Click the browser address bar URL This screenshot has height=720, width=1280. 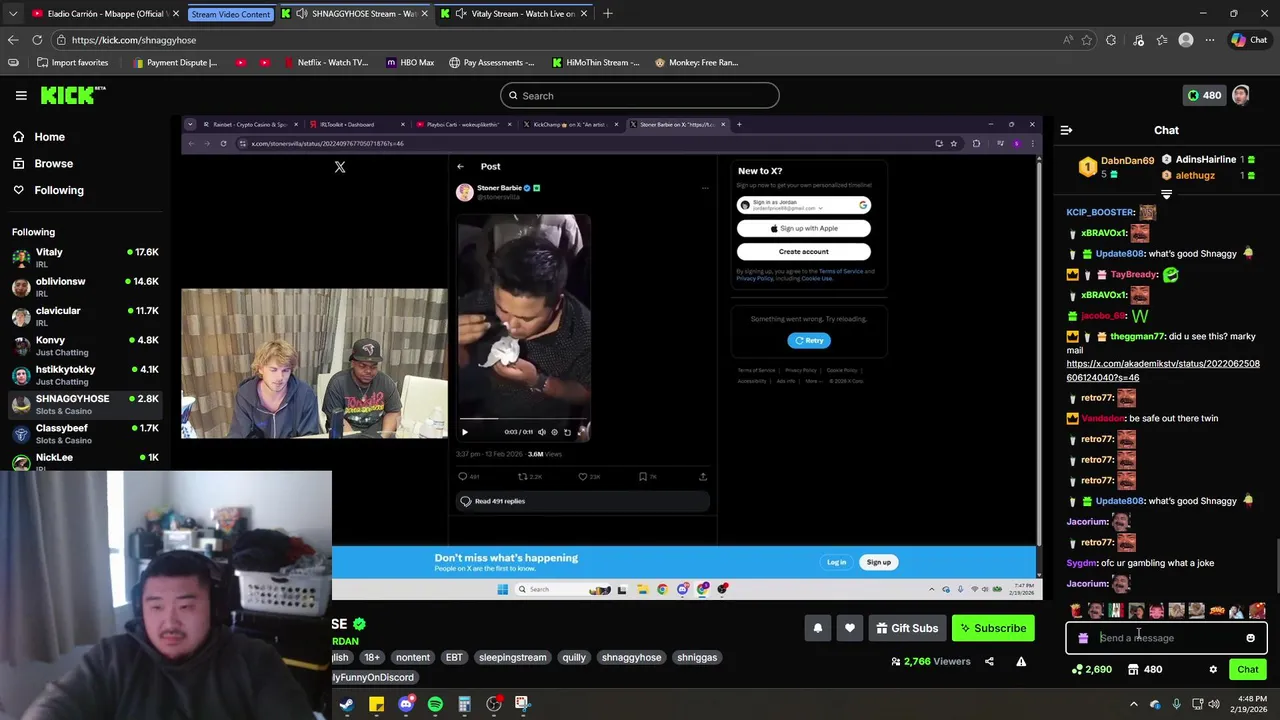(134, 40)
